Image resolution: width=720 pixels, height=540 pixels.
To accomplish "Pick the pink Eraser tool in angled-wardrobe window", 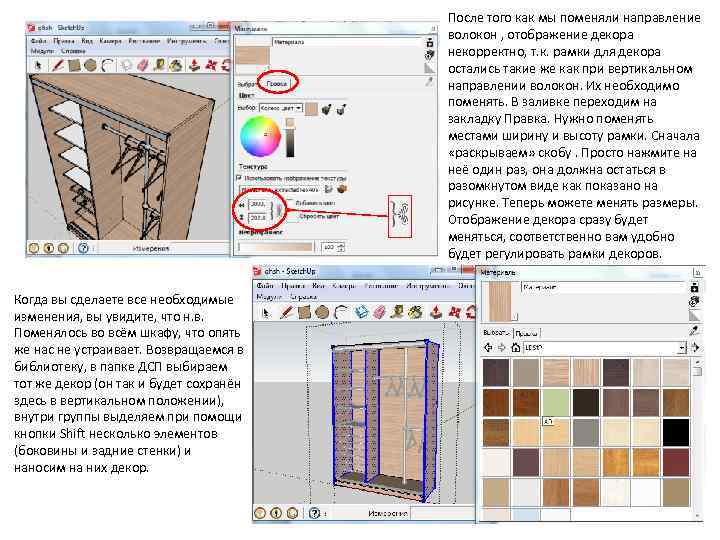I will 143,65.
